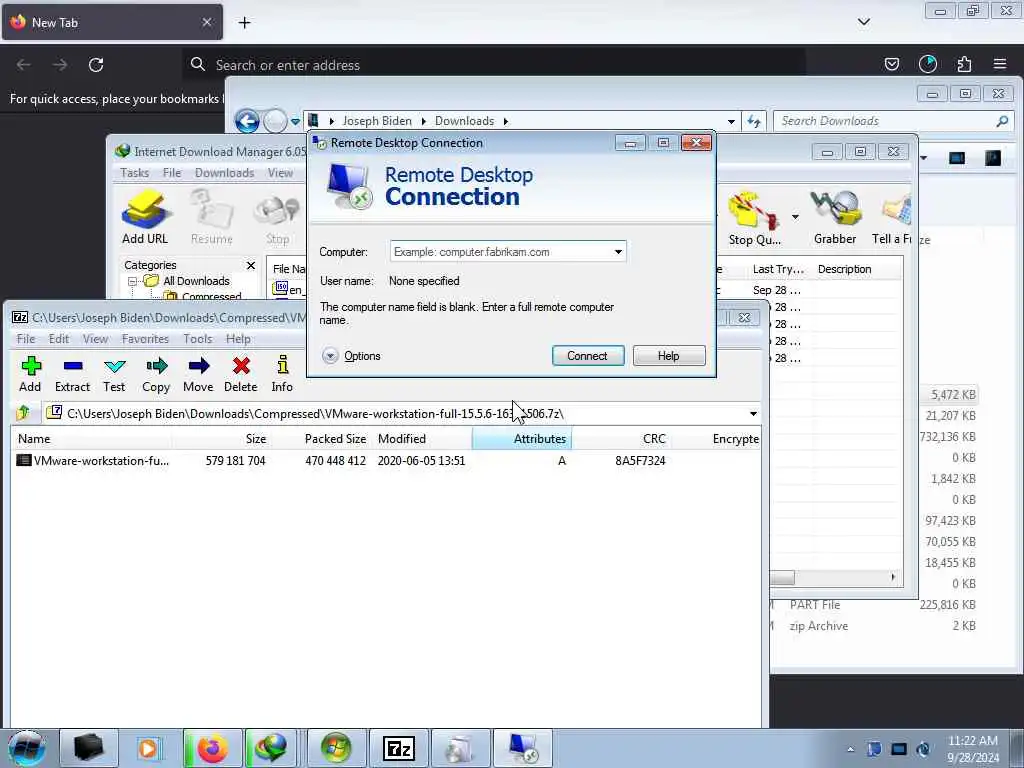1024x768 pixels.
Task: Run Test on the archive in 7-Zip
Action: [114, 374]
